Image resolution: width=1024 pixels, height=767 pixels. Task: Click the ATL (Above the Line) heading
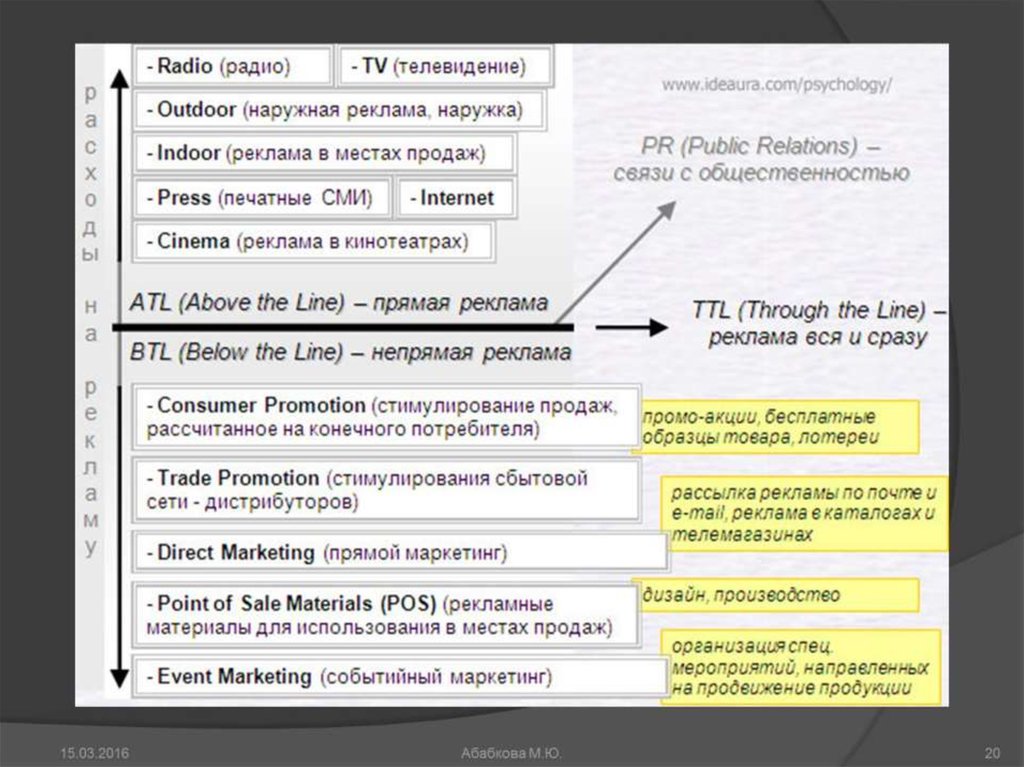coord(338,302)
